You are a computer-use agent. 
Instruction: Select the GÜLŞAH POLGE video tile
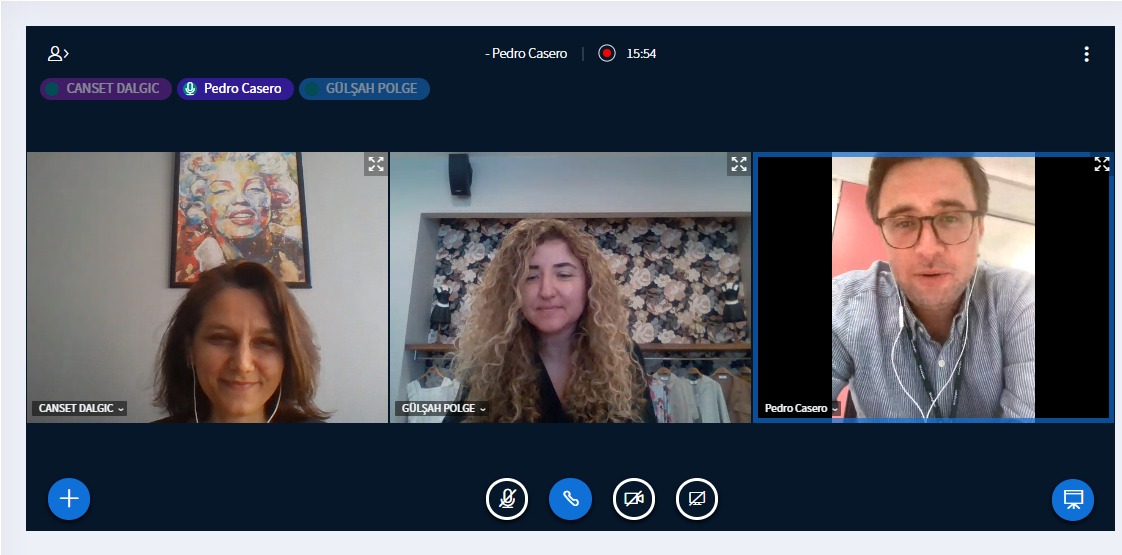point(570,288)
